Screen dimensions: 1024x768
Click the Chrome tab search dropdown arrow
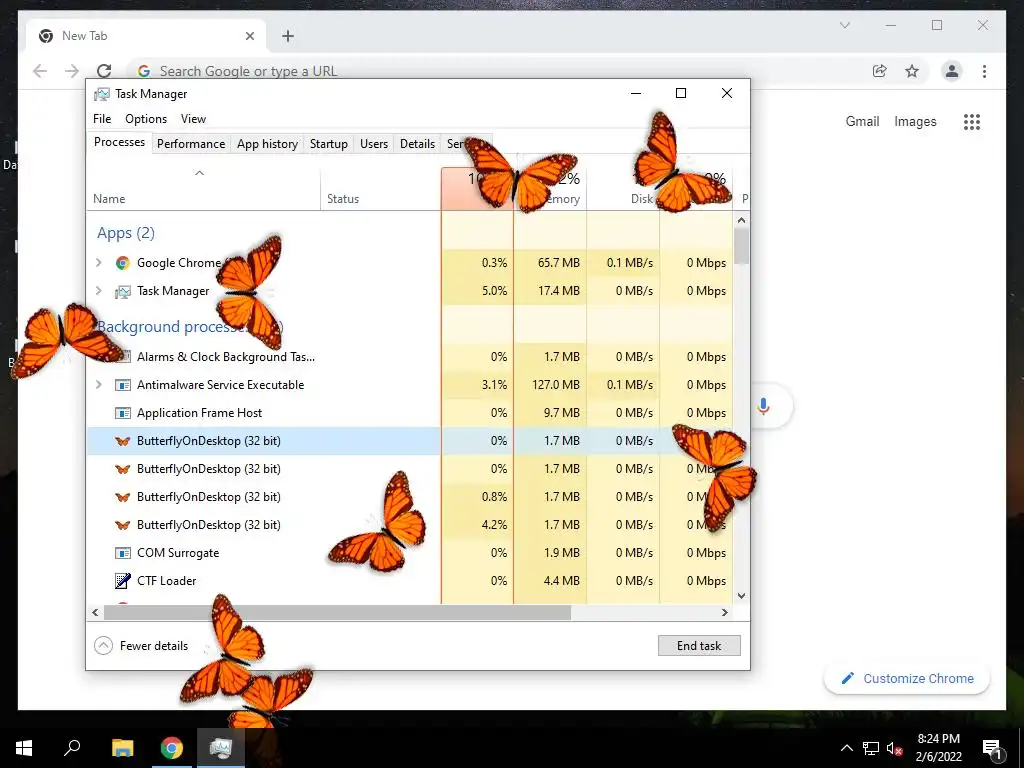844,25
